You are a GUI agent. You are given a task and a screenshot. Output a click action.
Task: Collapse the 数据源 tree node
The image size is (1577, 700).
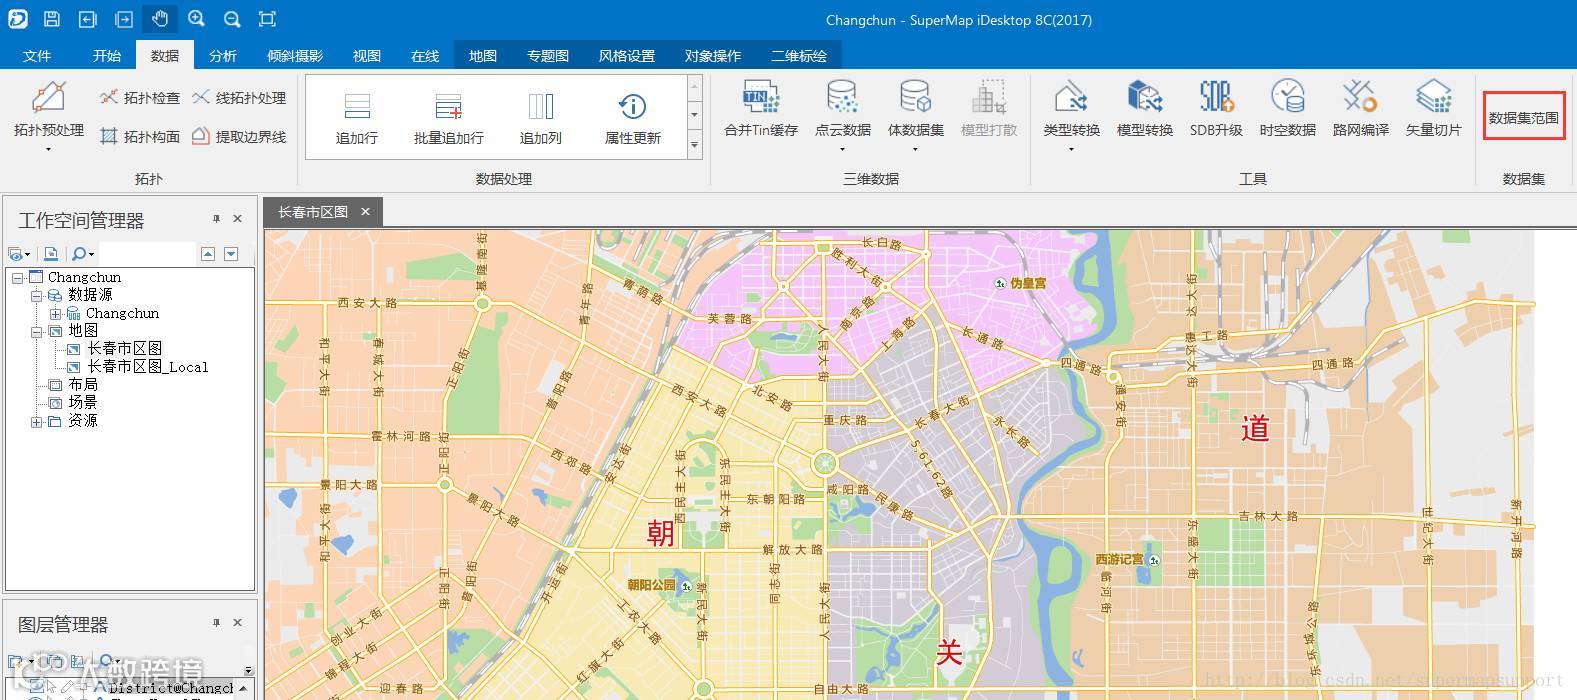point(37,295)
